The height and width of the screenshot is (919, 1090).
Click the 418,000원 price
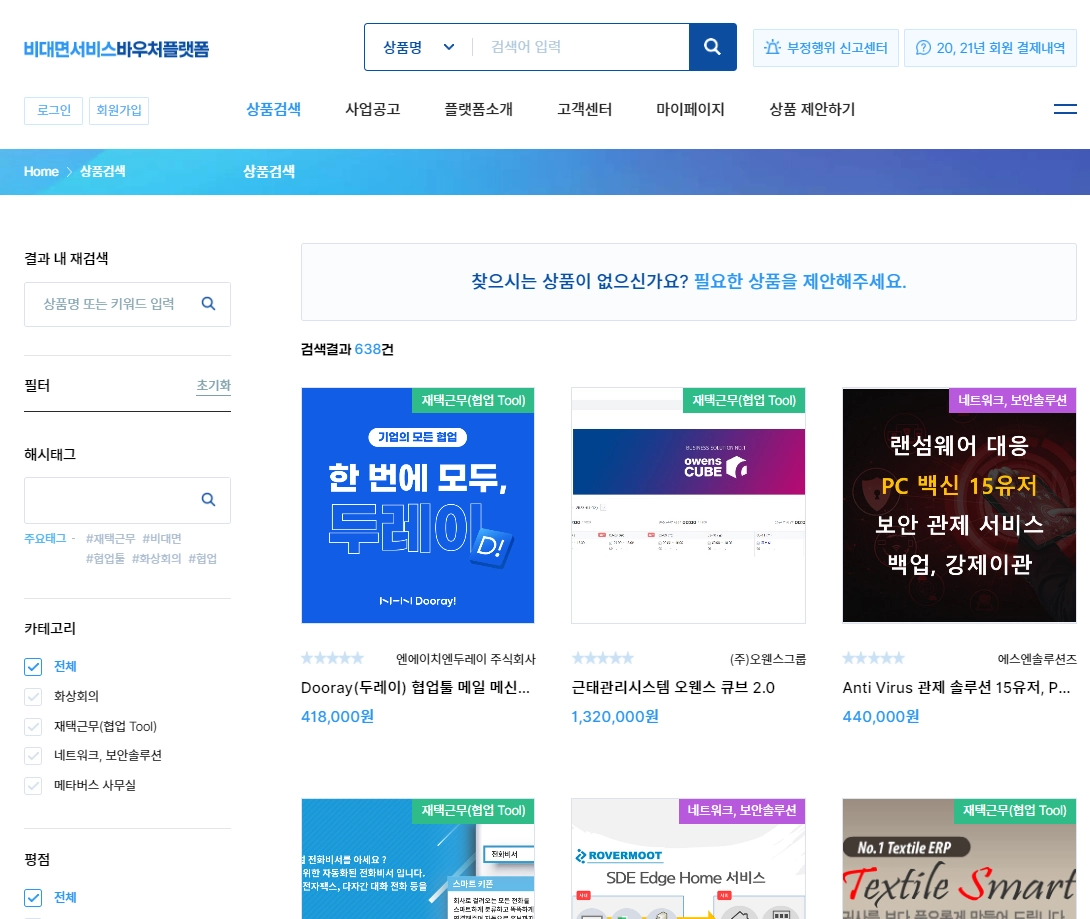337,717
